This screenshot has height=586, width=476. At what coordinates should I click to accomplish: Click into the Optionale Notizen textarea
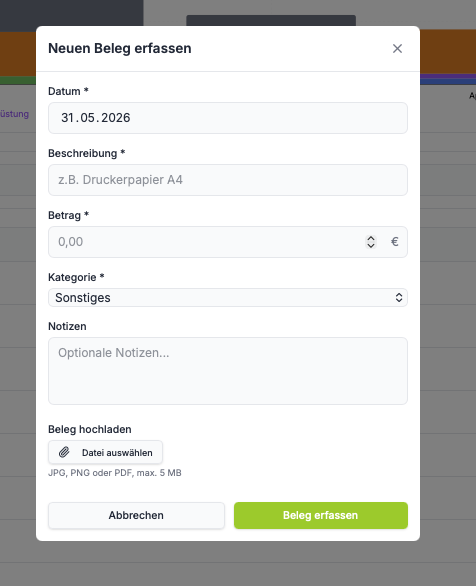click(x=228, y=371)
